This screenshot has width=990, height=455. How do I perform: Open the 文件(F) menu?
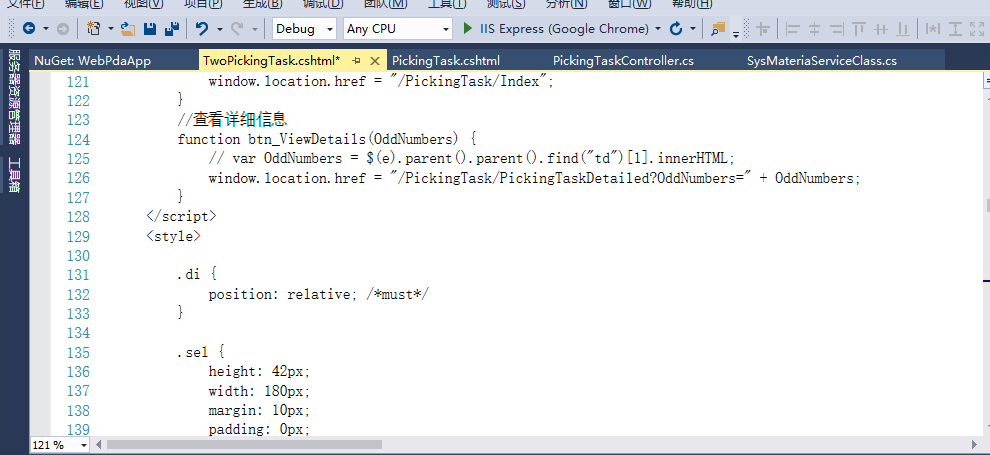click(25, 4)
